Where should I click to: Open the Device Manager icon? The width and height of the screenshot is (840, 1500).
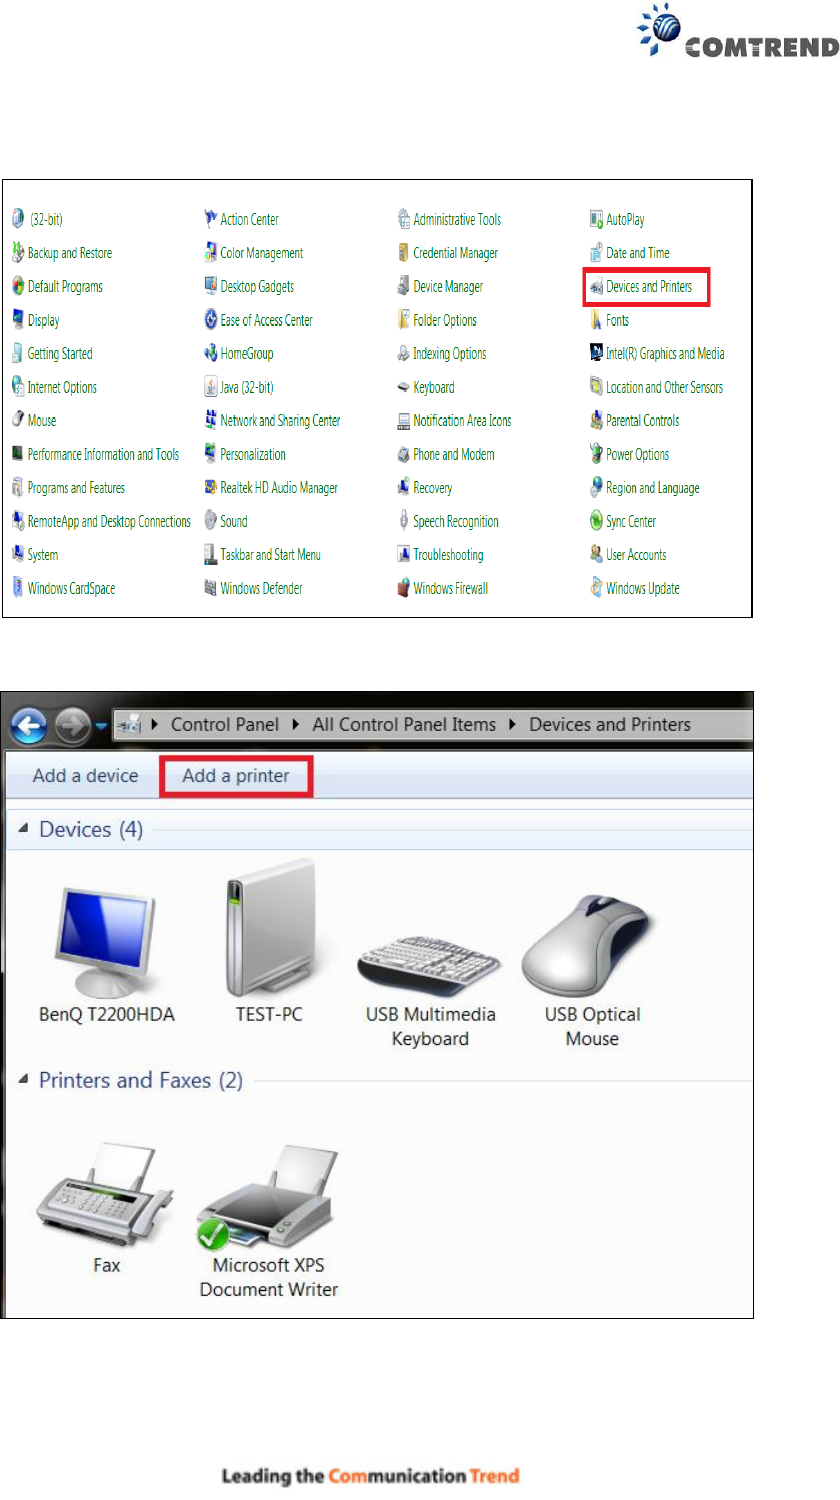[404, 286]
